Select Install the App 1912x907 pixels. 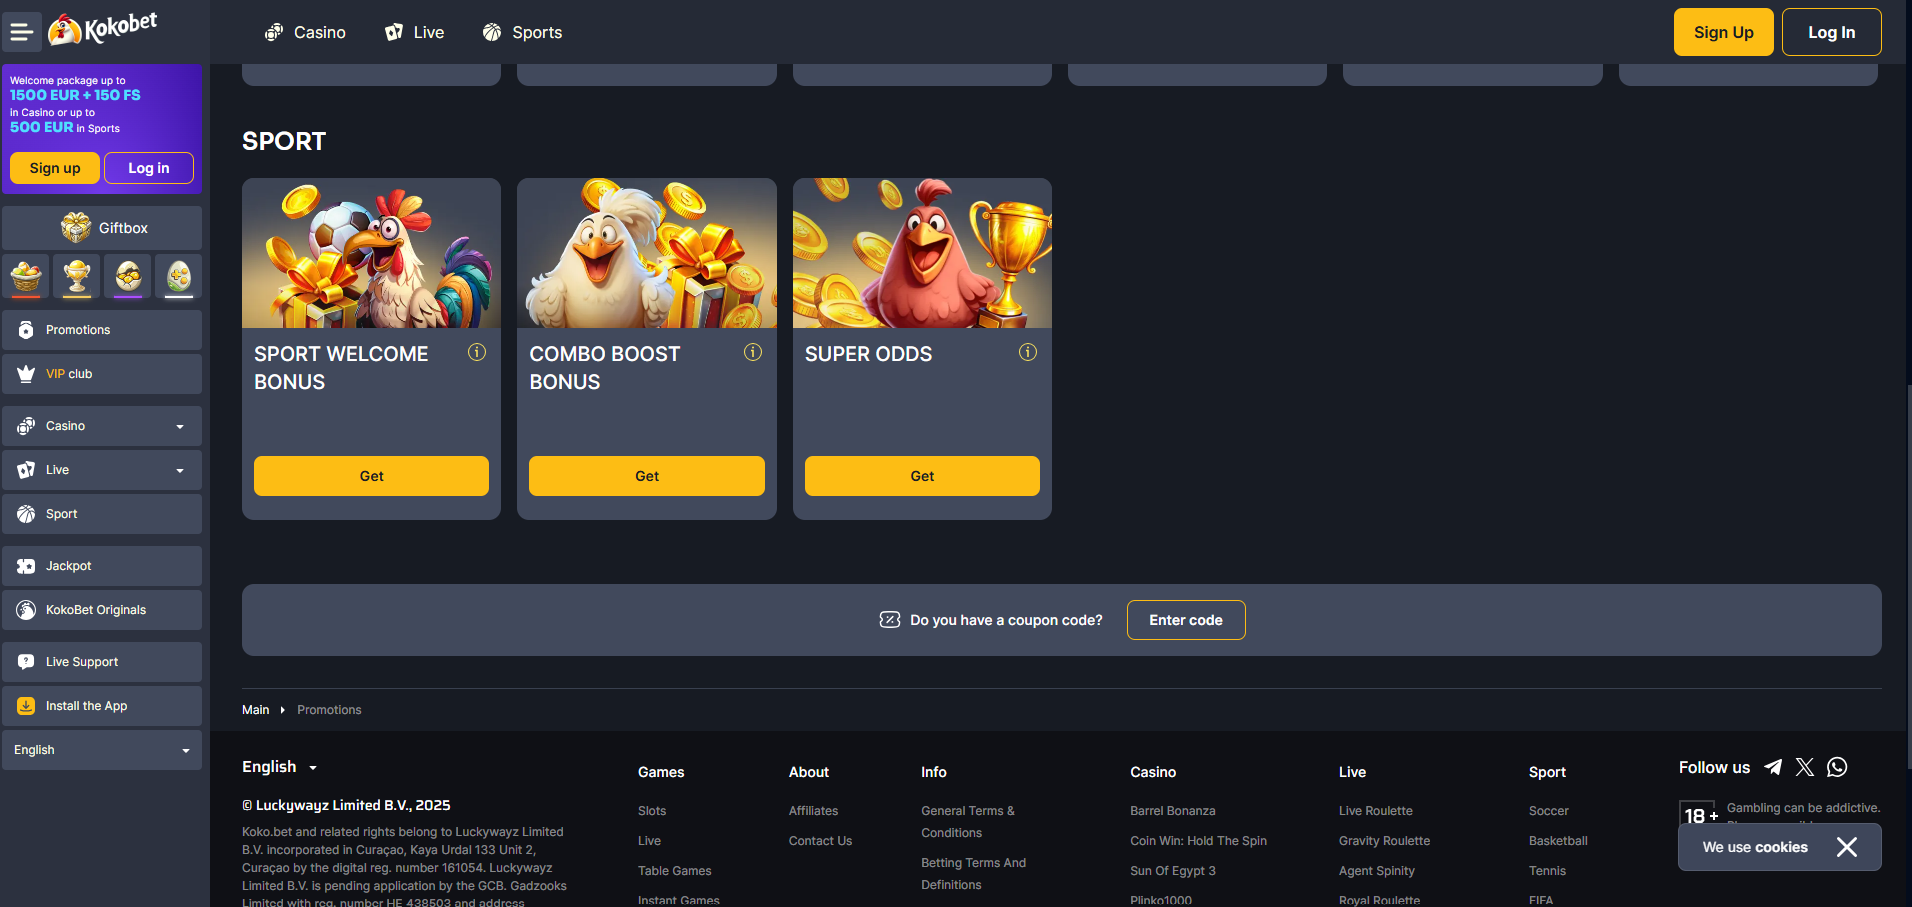pyautogui.click(x=102, y=706)
